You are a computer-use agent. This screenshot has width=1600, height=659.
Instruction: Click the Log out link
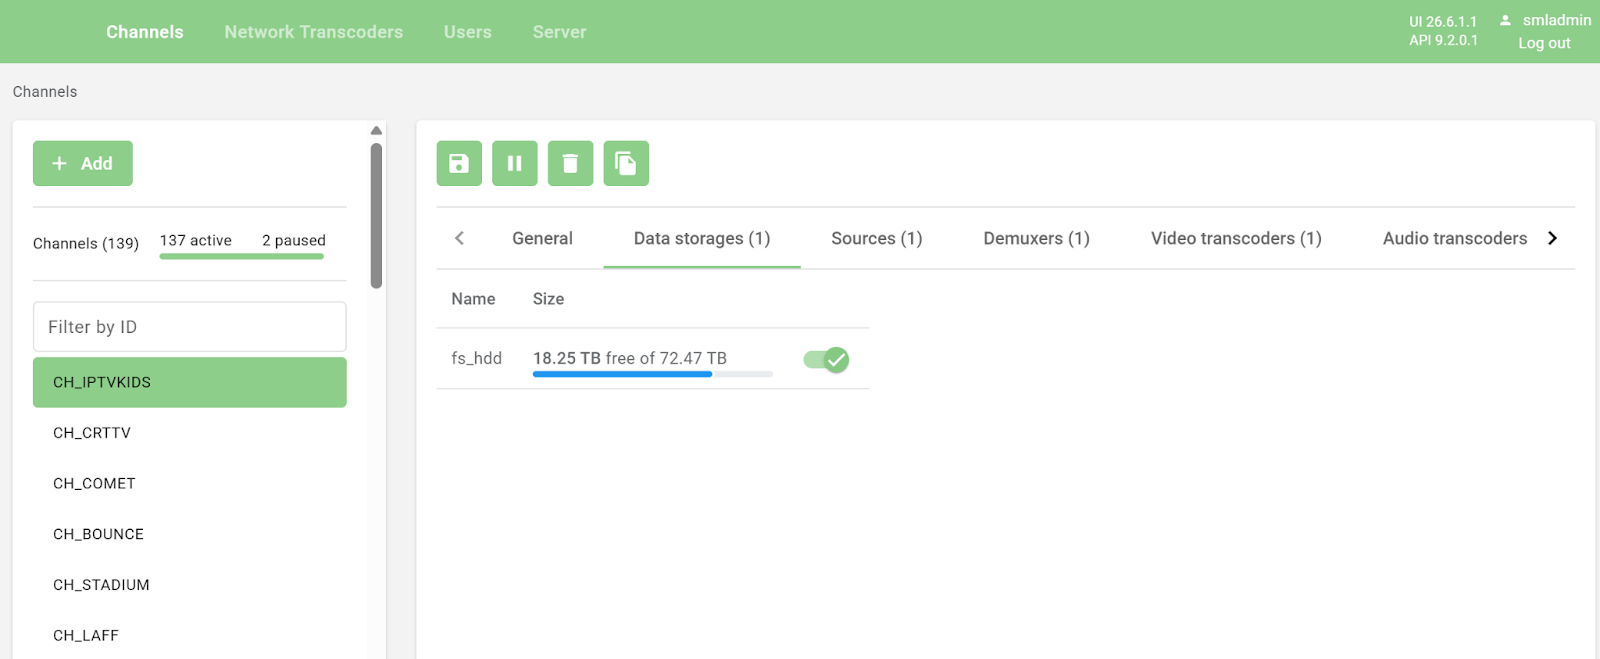click(x=1544, y=43)
